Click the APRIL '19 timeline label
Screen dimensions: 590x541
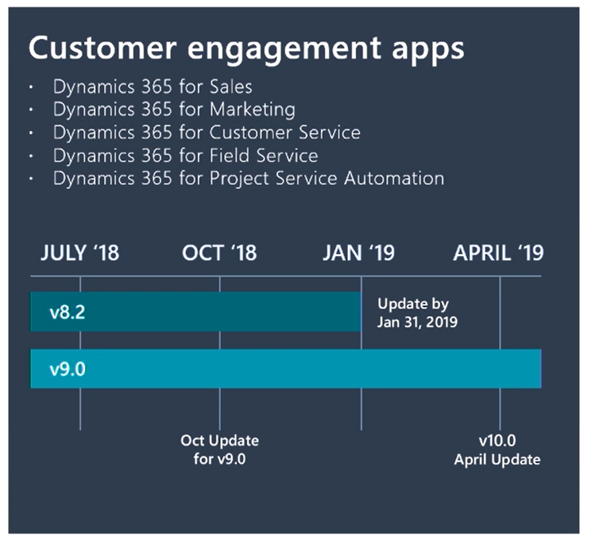pyautogui.click(x=499, y=253)
